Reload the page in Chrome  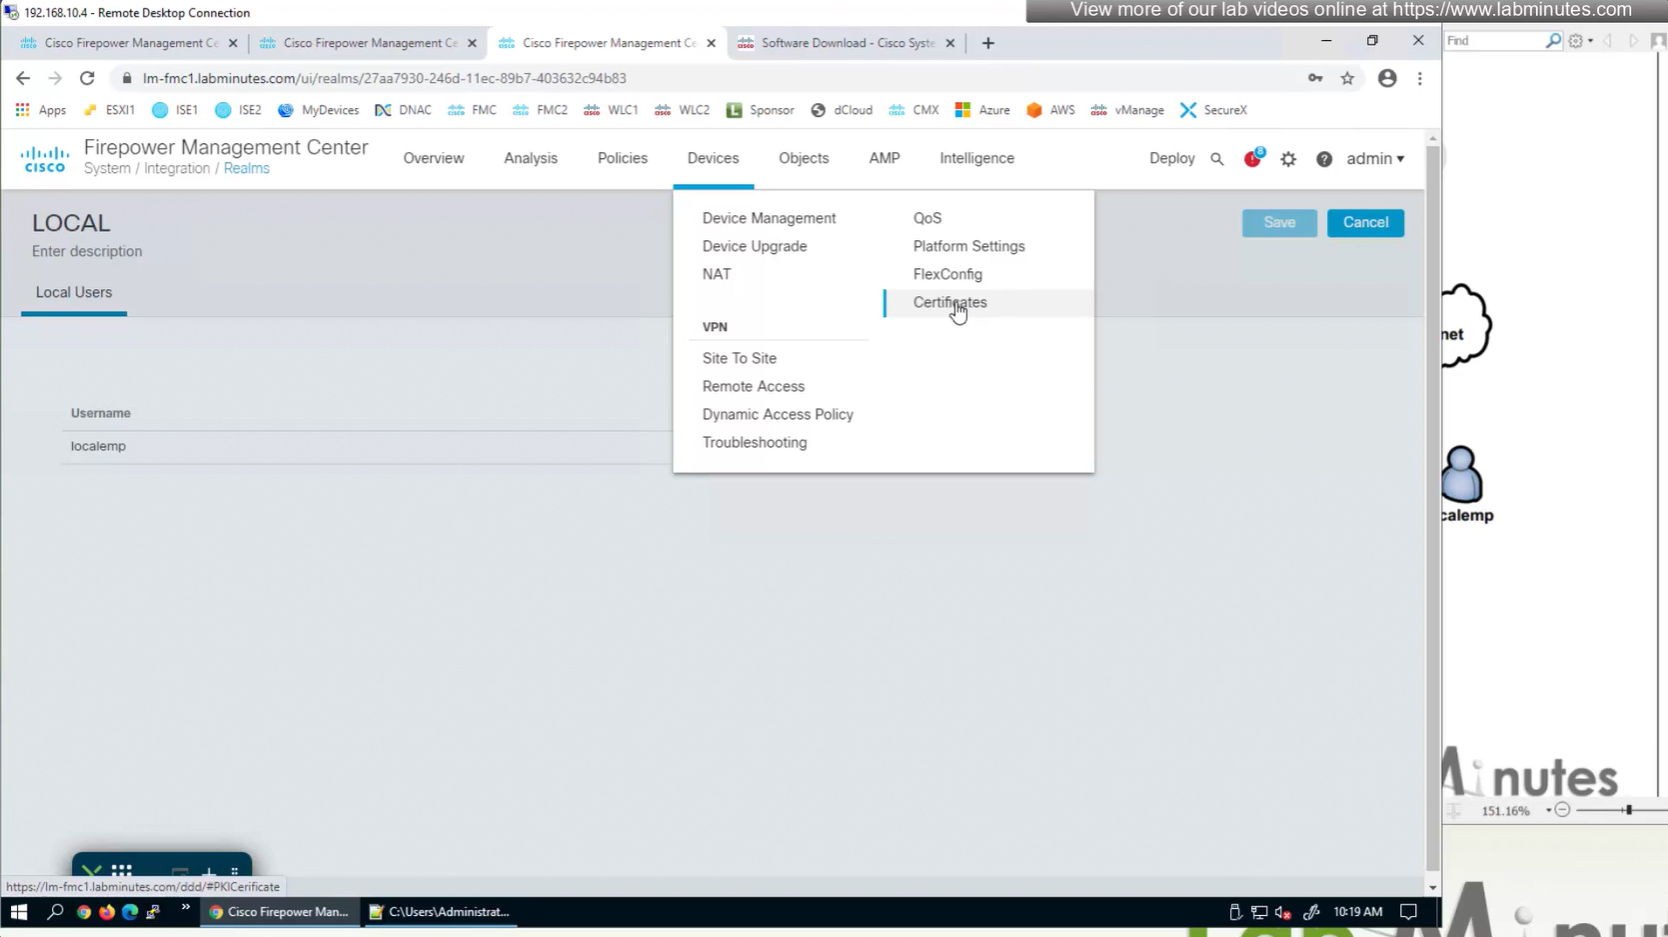tap(87, 78)
